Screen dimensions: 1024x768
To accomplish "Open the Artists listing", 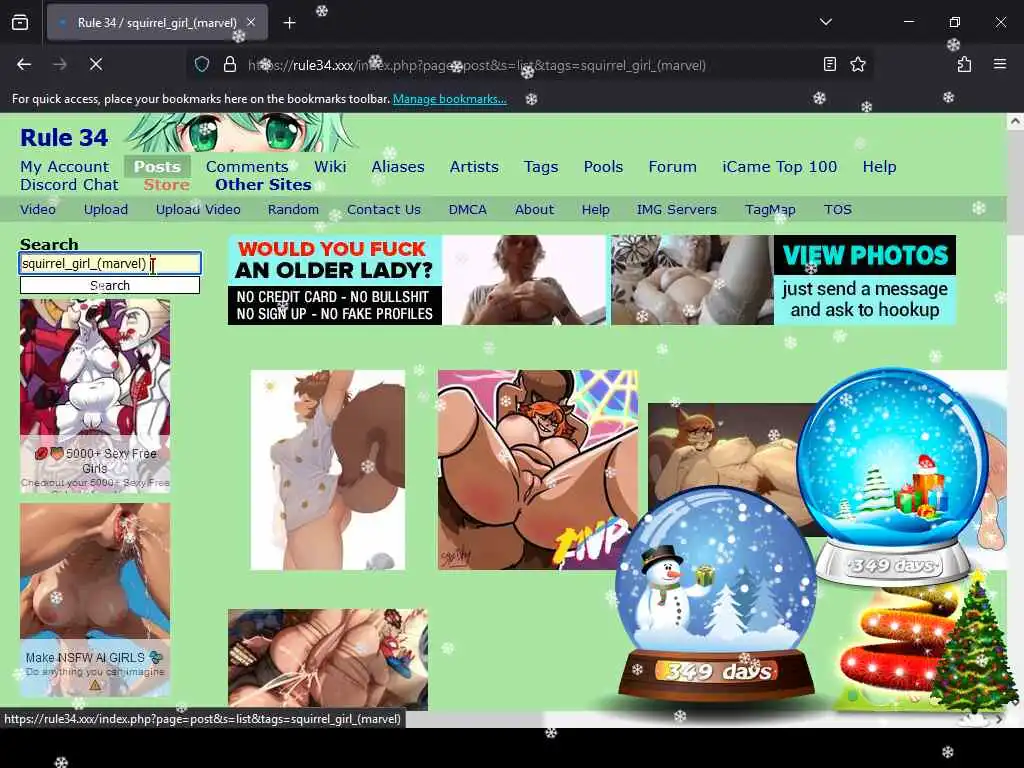I will click(474, 167).
